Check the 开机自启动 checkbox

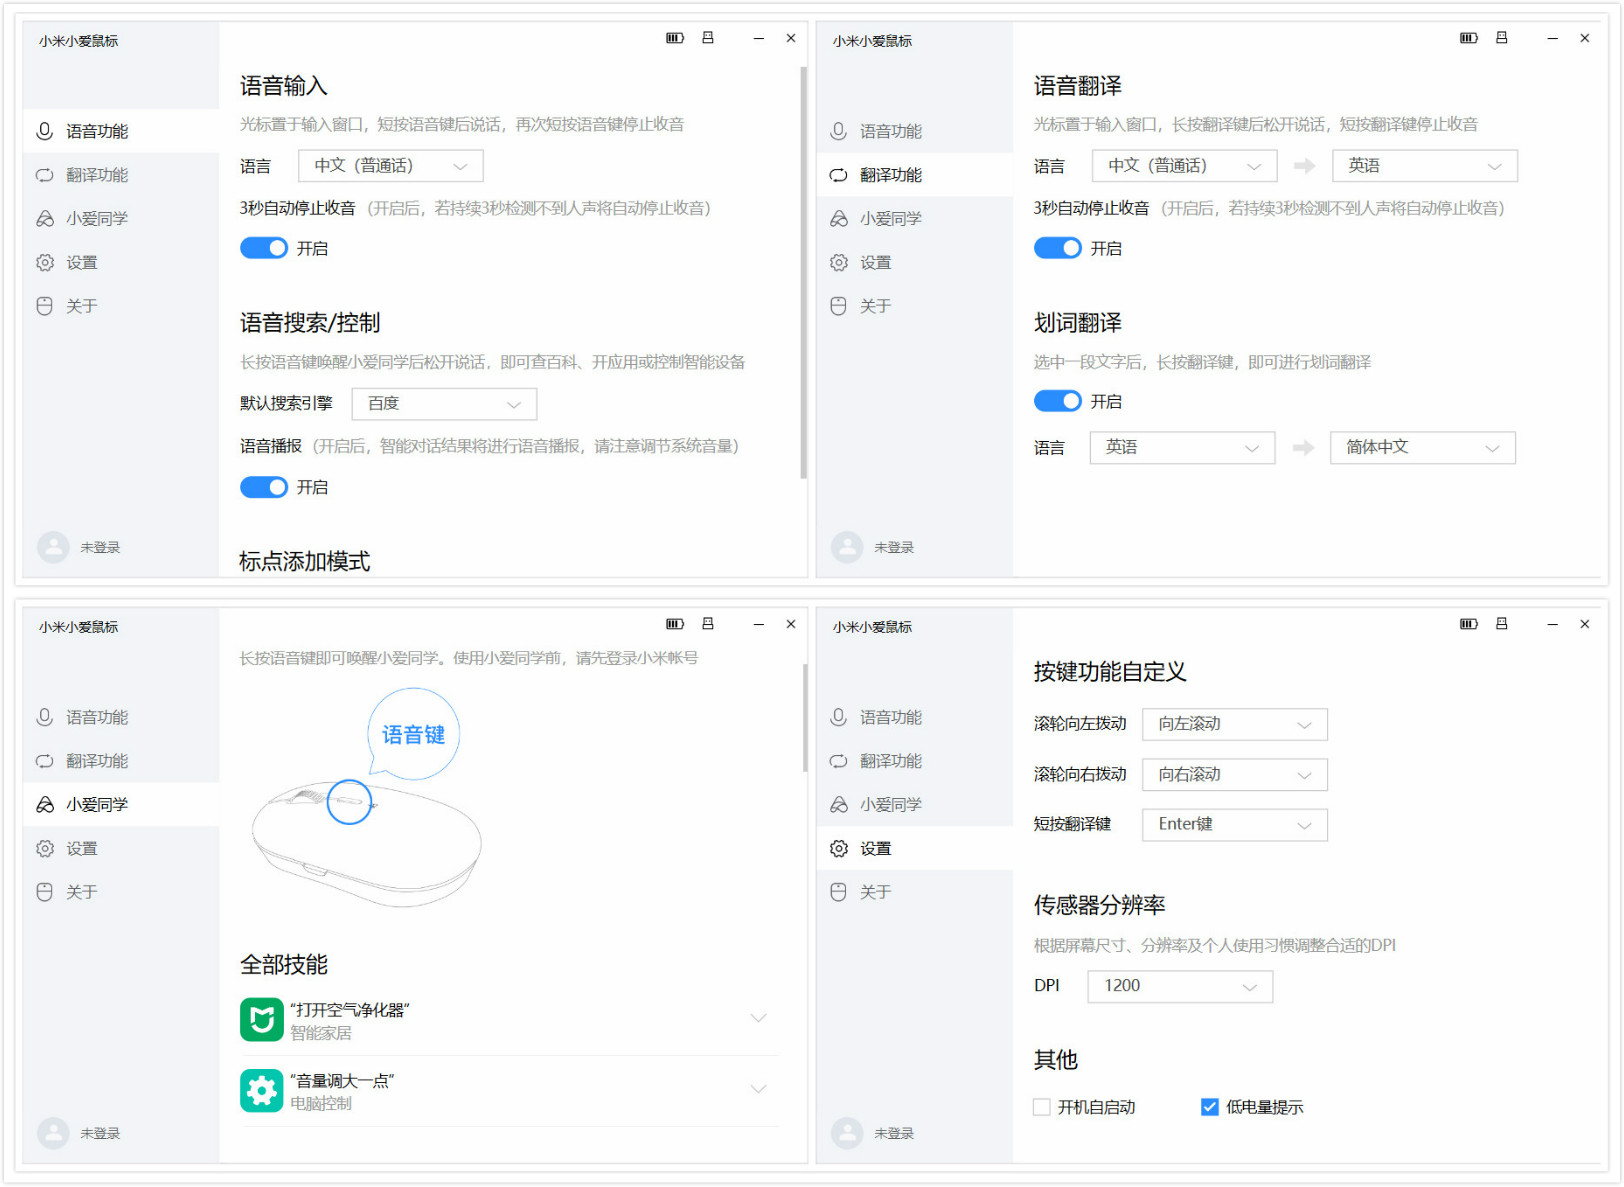coord(1042,1107)
